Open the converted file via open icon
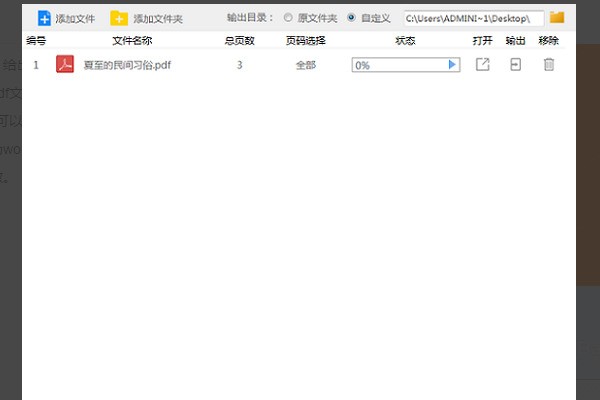Screen dimensions: 600x400 483,65
